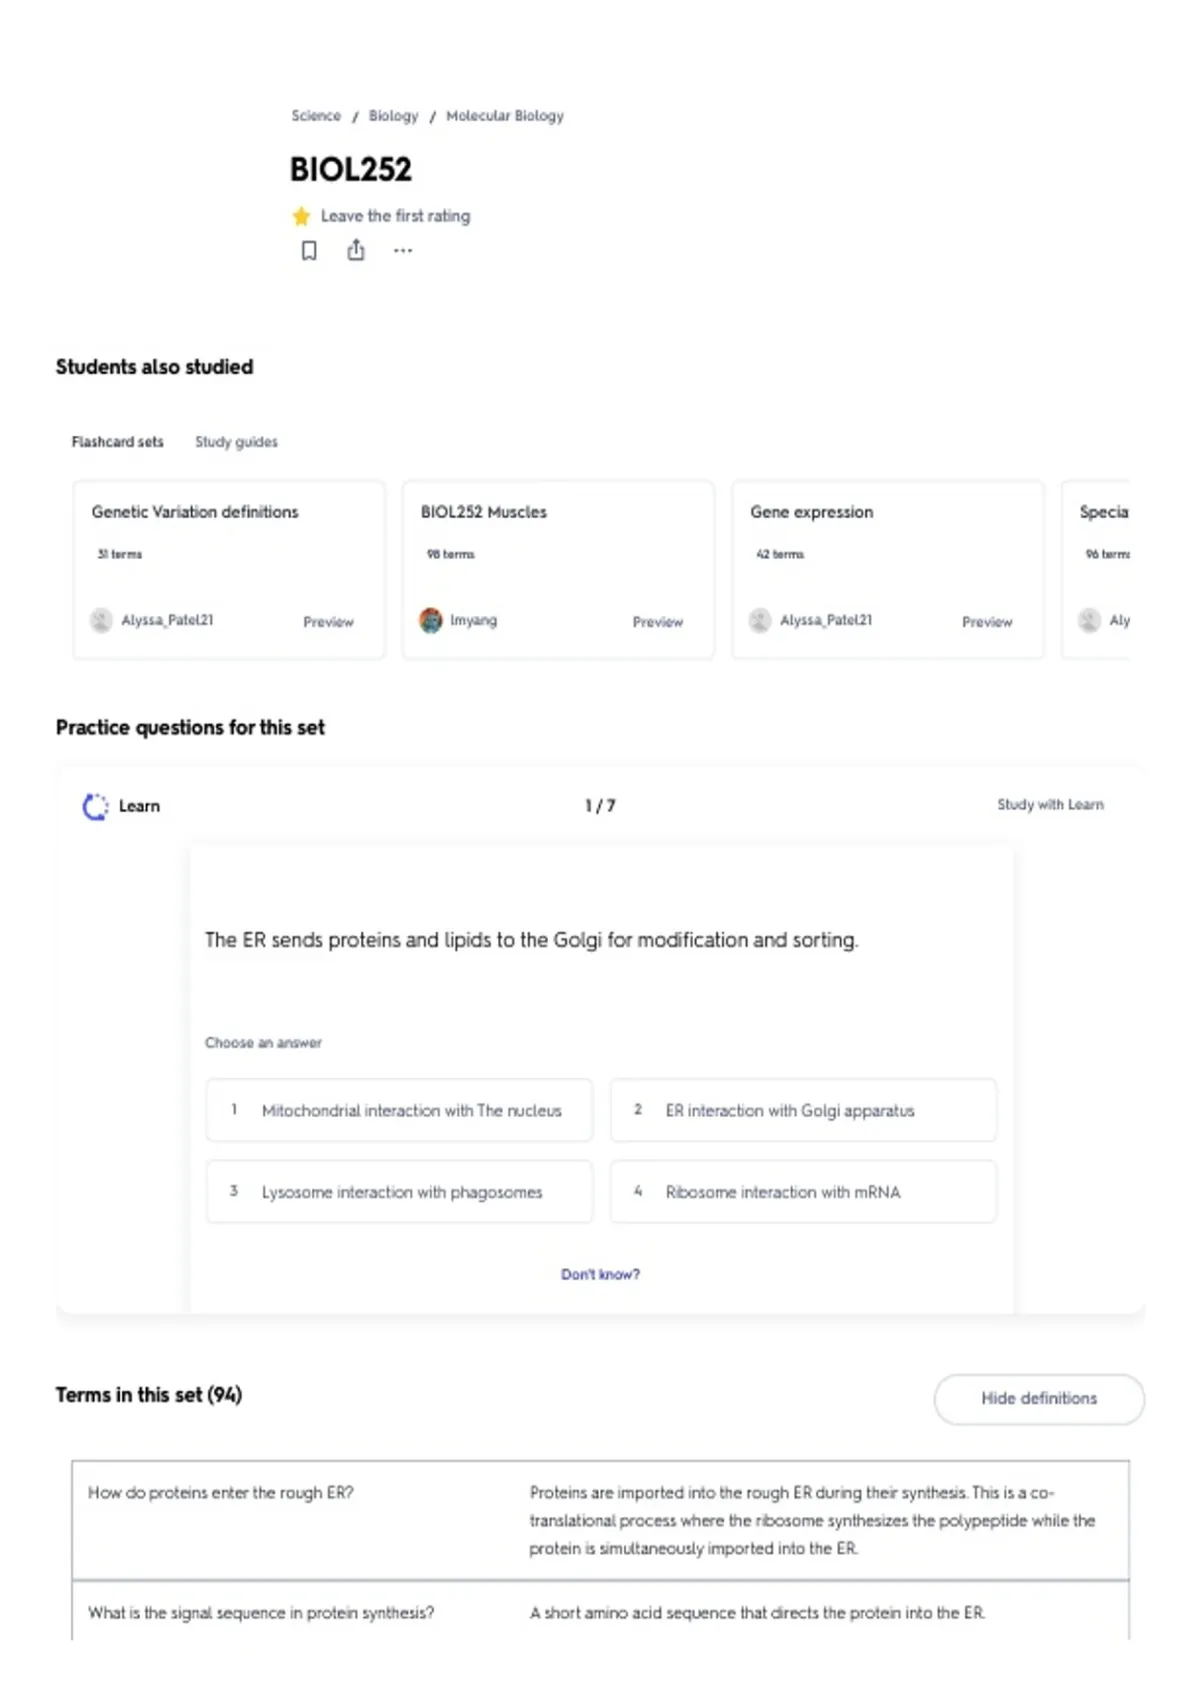Open Study with Learn link
The image size is (1200, 1700).
click(x=1050, y=805)
